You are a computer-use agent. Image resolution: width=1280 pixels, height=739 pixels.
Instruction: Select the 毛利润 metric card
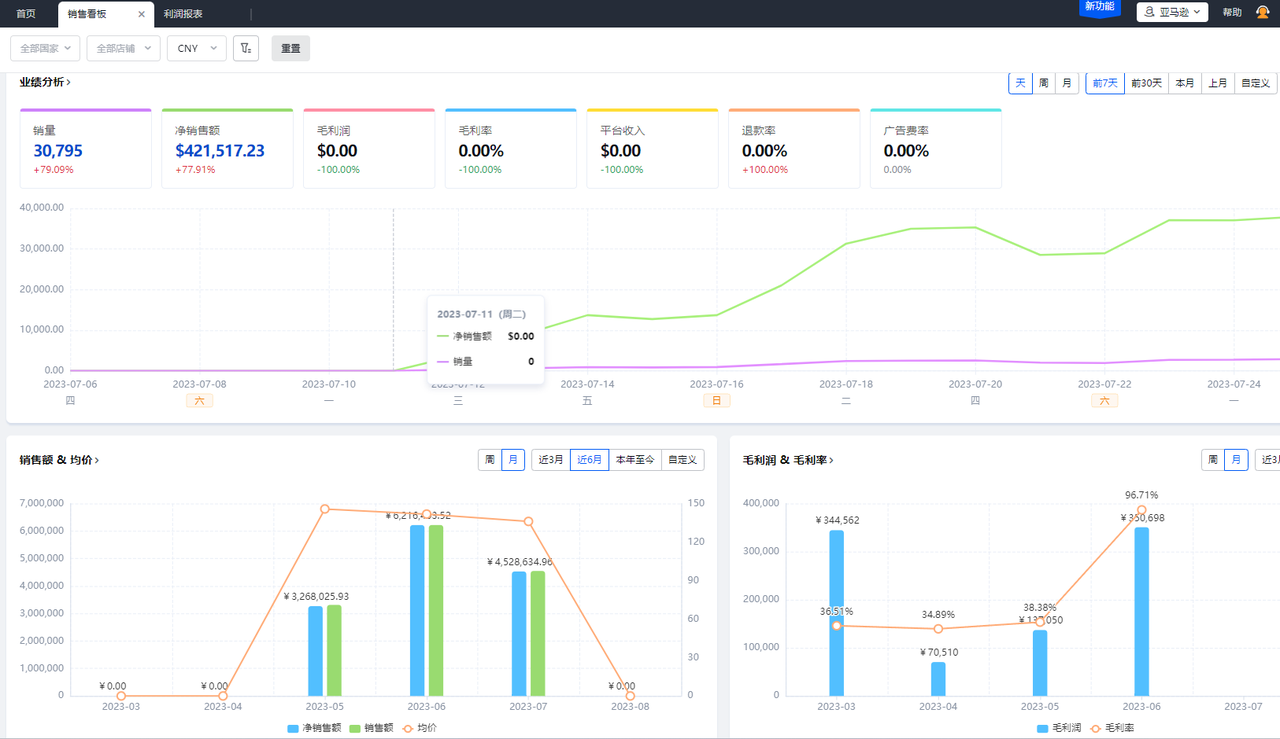pyautogui.click(x=369, y=149)
